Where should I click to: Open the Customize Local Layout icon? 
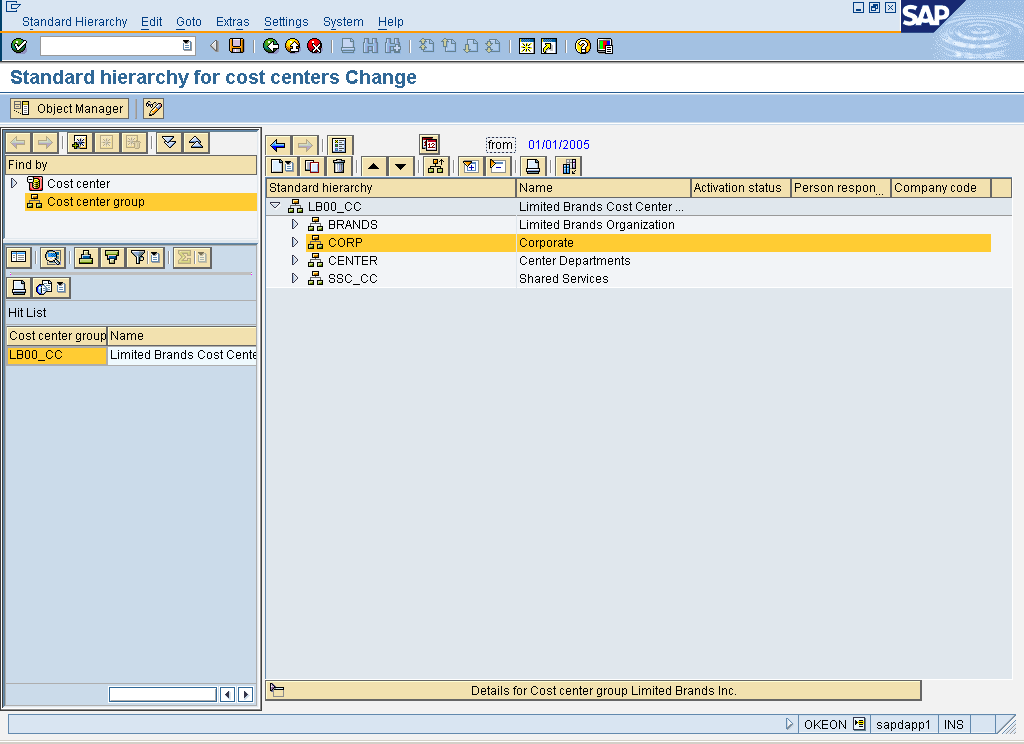605,46
